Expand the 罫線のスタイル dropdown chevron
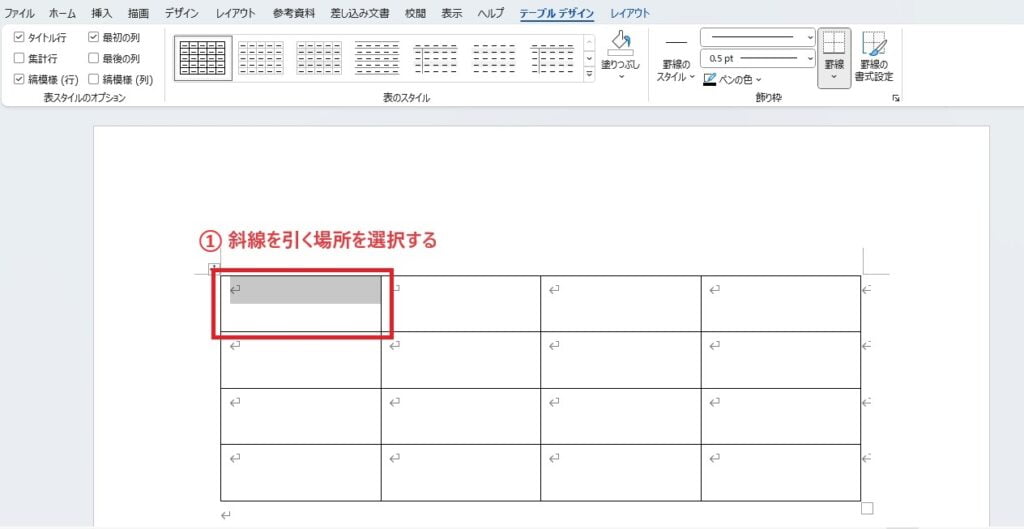This screenshot has width=1024, height=529. (x=692, y=76)
